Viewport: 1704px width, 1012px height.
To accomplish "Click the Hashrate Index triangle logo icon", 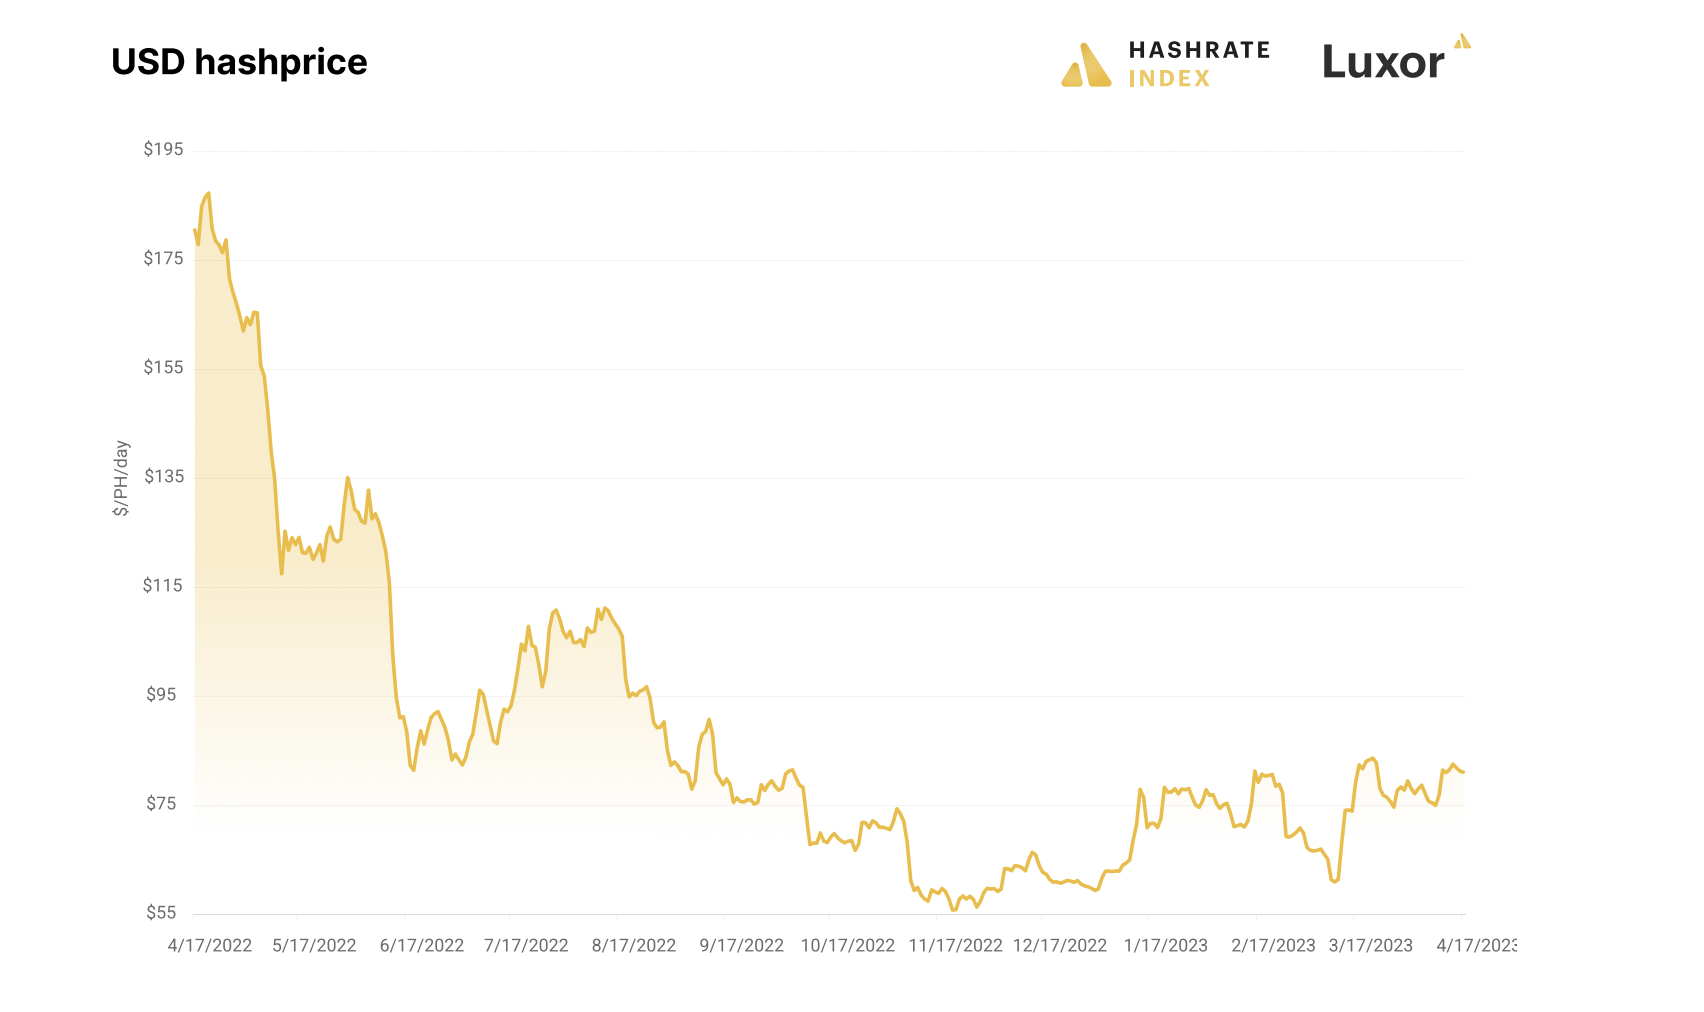I will (x=1086, y=65).
